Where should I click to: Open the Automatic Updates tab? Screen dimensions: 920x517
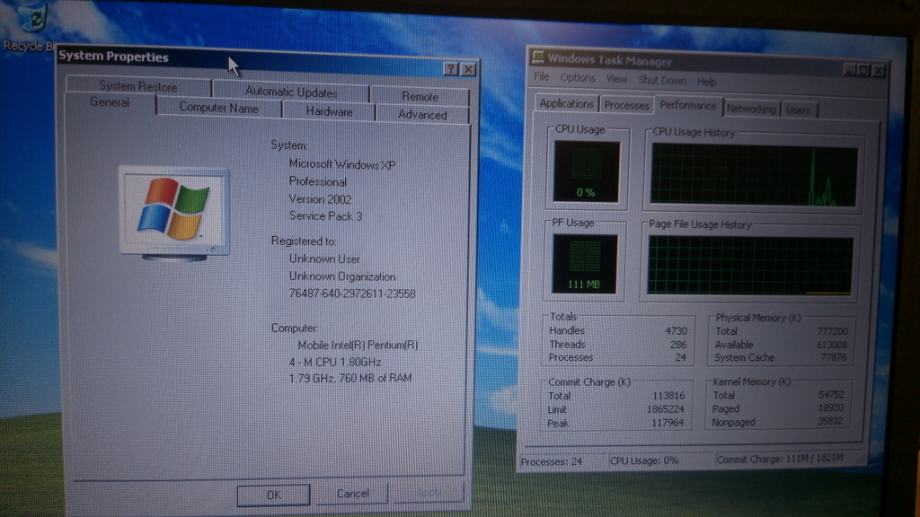pos(291,92)
